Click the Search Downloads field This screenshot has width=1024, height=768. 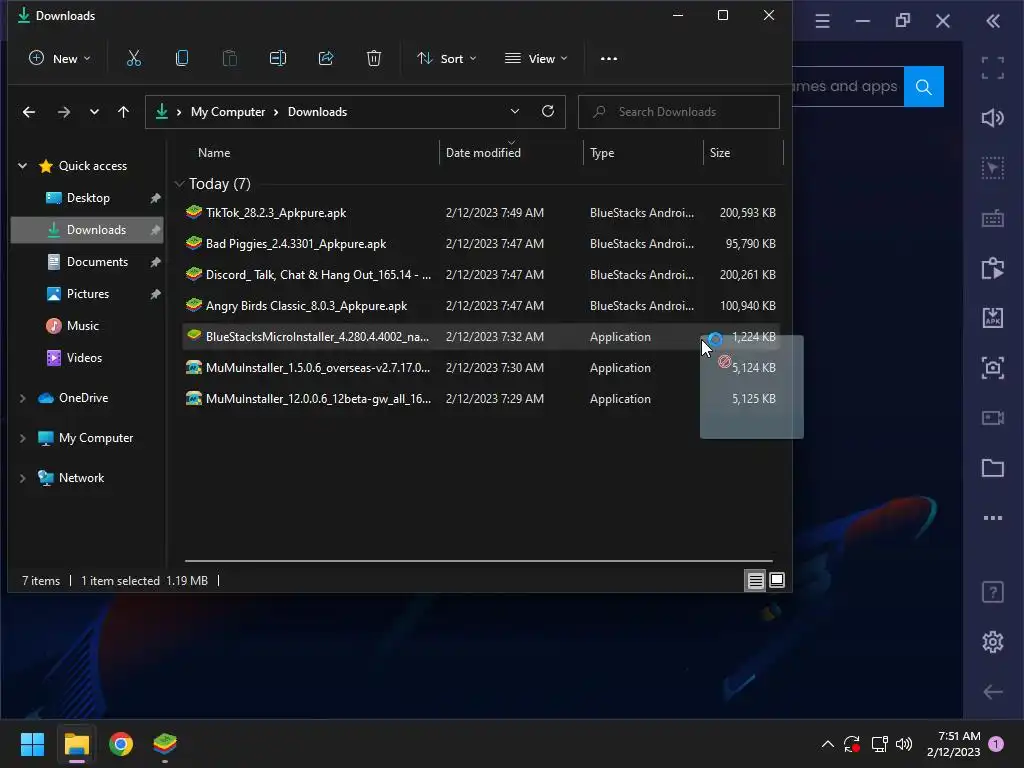(x=679, y=112)
